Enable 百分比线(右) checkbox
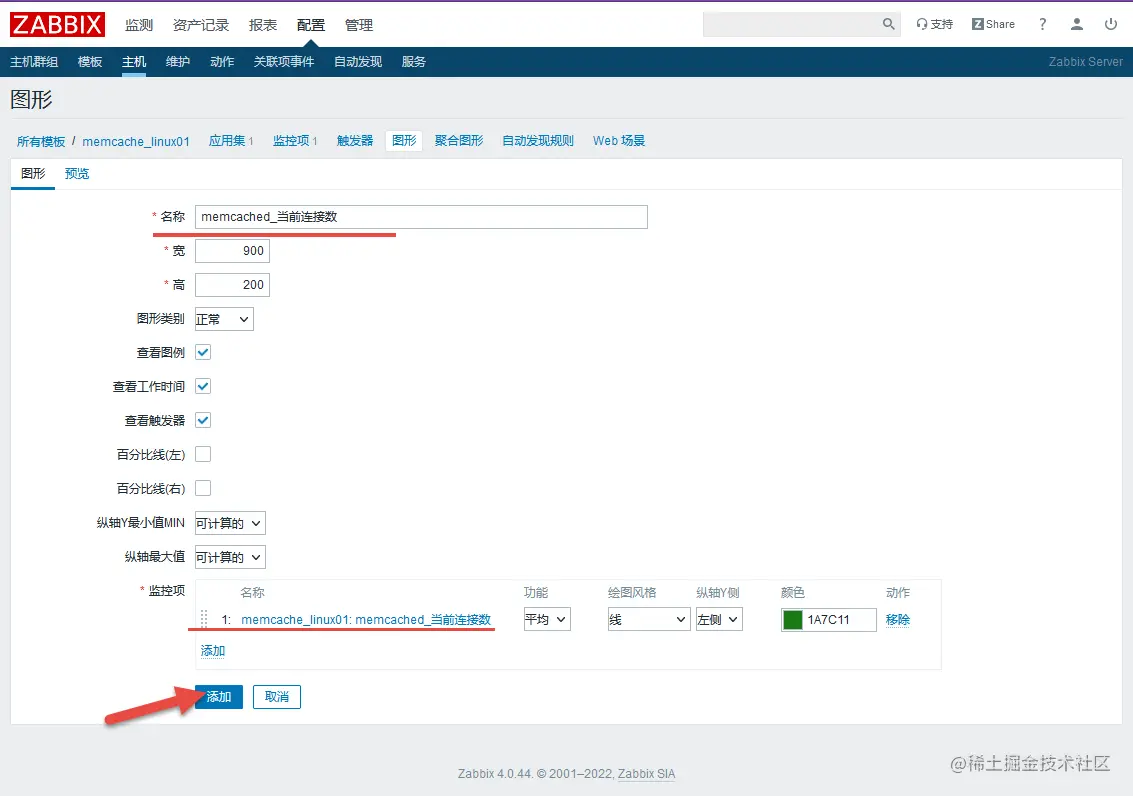Screen dimensions: 1133x796 click(203, 488)
